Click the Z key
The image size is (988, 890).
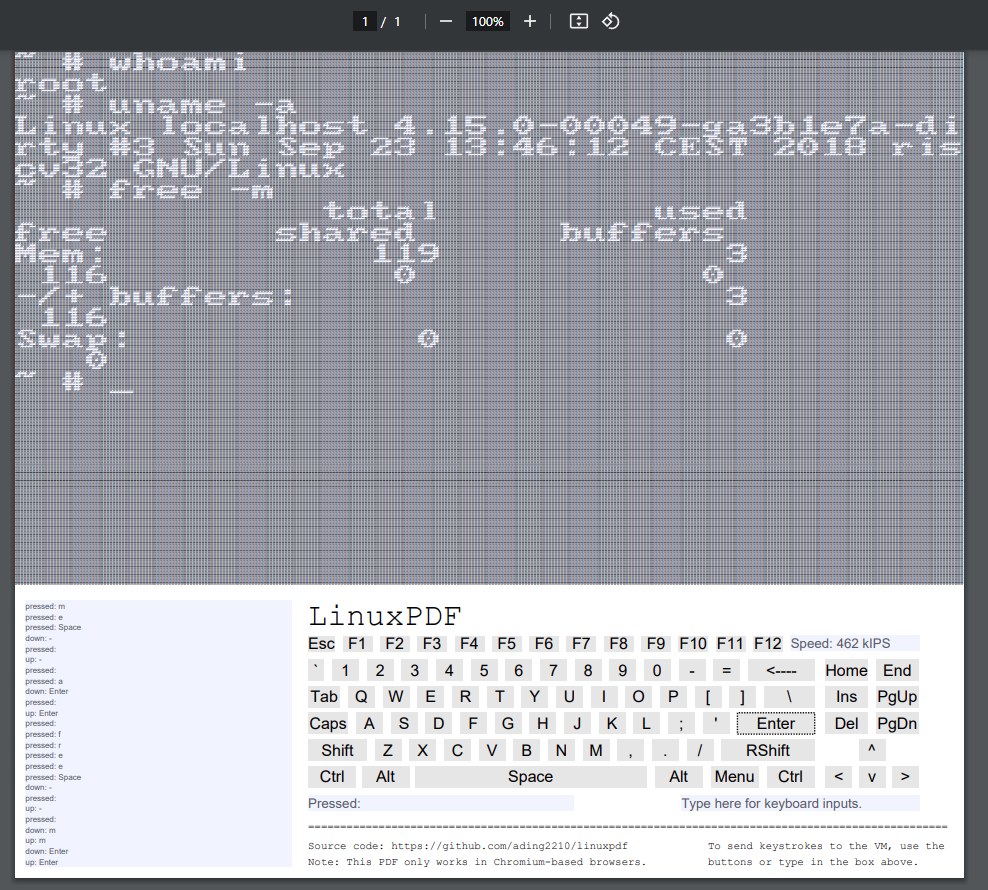tap(388, 750)
